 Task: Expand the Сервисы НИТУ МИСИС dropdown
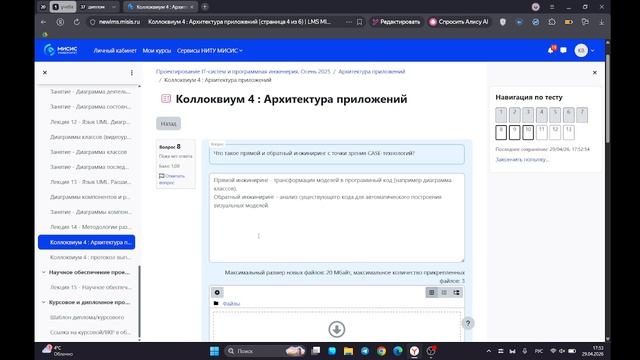(x=210, y=51)
